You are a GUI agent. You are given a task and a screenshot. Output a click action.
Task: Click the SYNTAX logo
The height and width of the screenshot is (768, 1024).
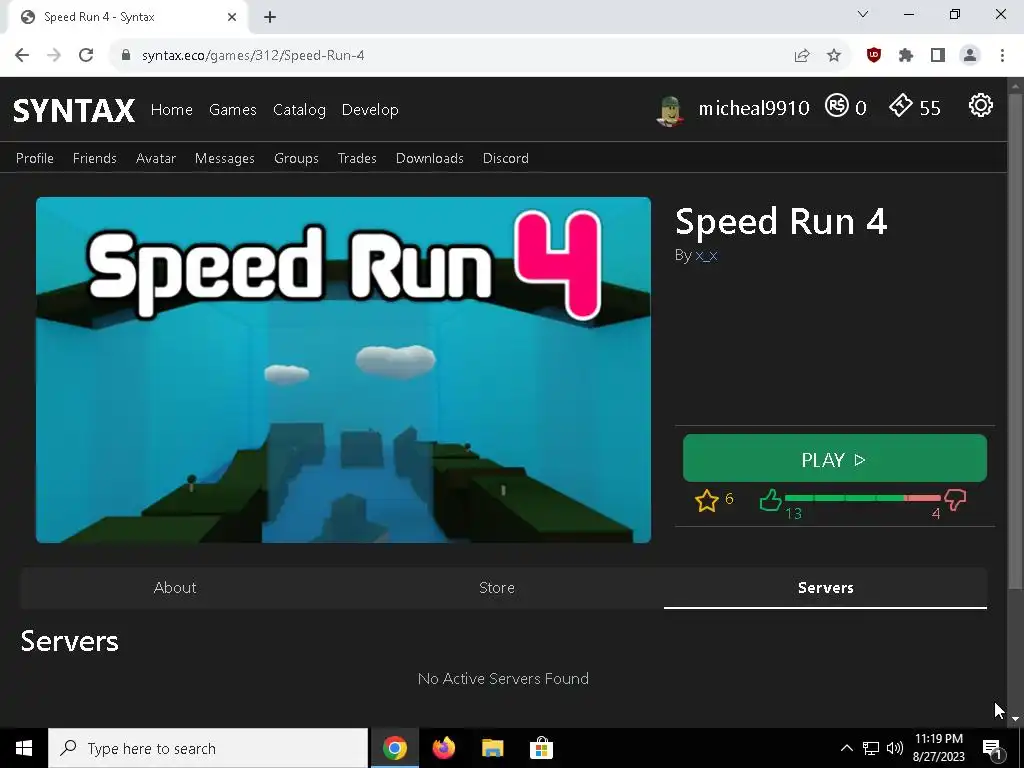tap(74, 110)
